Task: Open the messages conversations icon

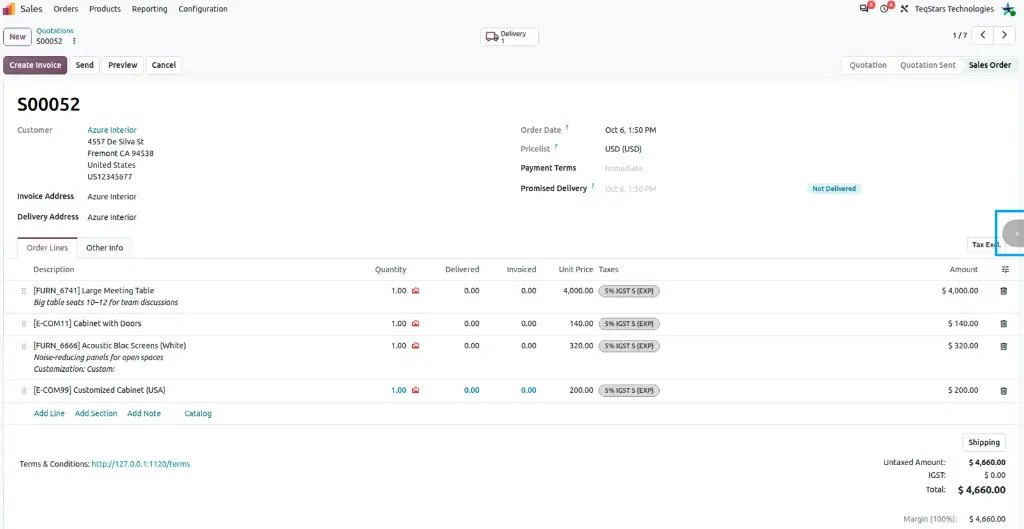Action: click(x=866, y=8)
